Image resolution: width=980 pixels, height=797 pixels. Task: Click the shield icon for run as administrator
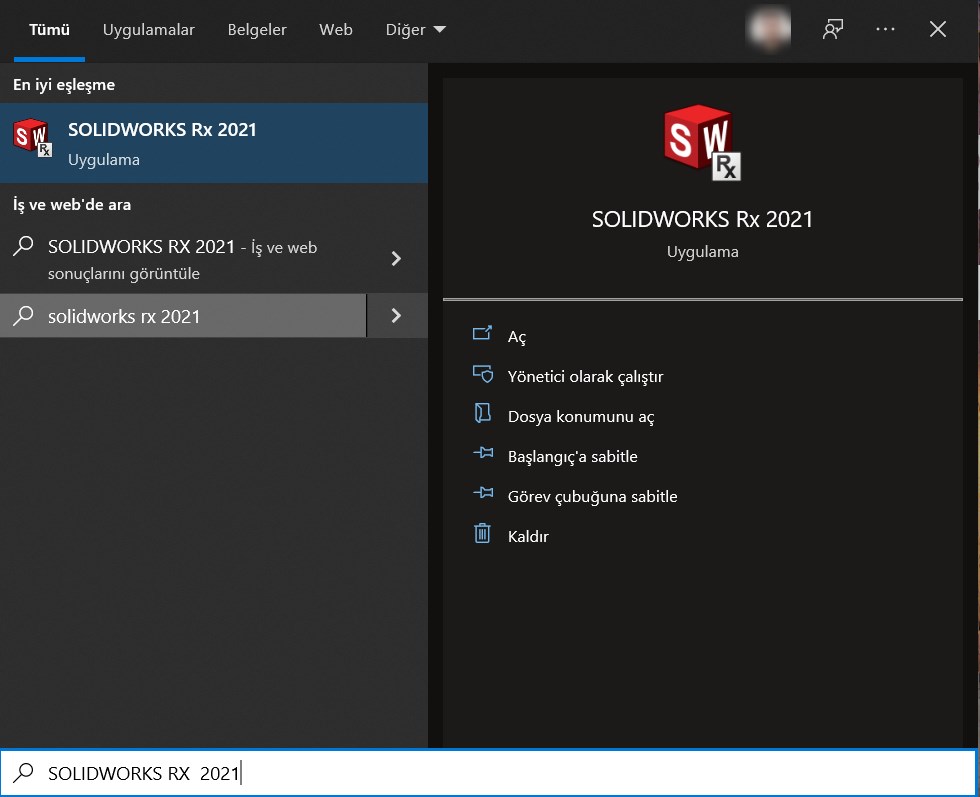(482, 374)
